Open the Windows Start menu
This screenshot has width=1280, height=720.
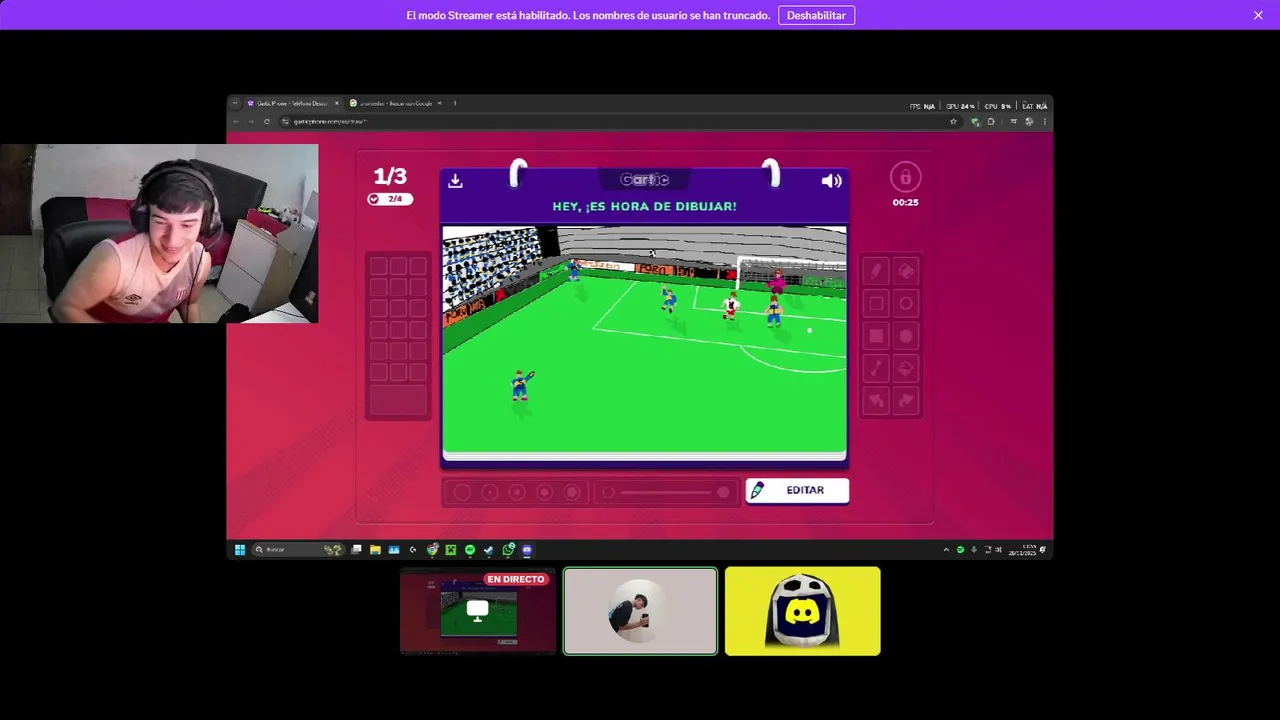point(240,550)
